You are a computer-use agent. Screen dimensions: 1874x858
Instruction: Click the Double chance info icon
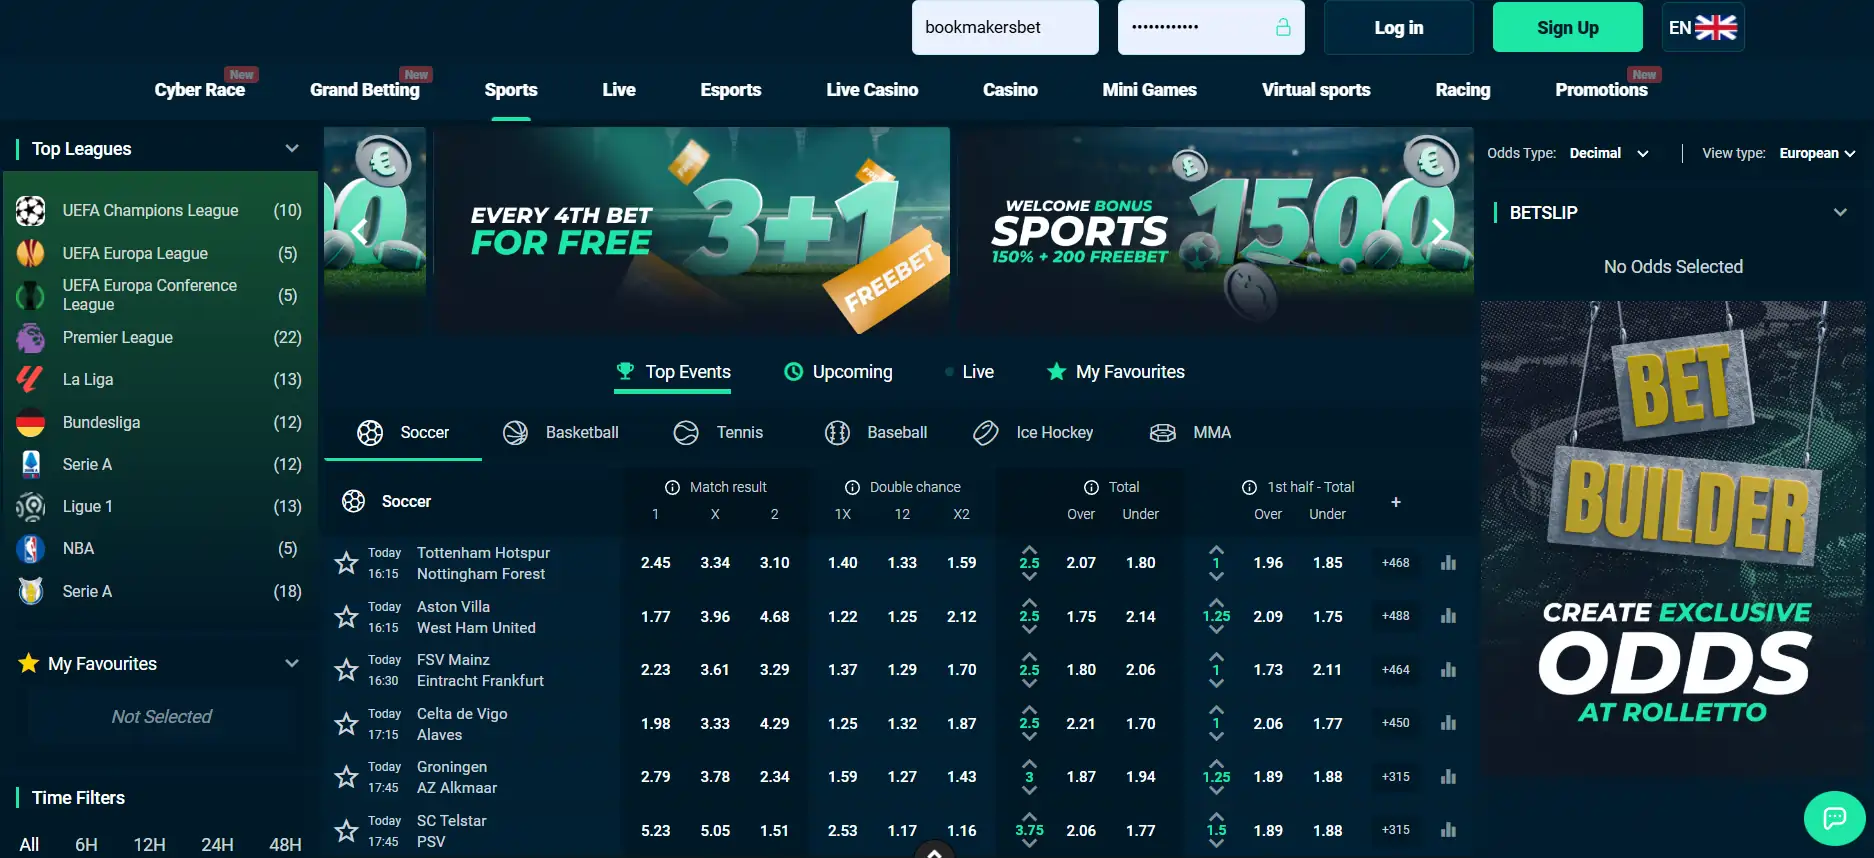click(852, 487)
